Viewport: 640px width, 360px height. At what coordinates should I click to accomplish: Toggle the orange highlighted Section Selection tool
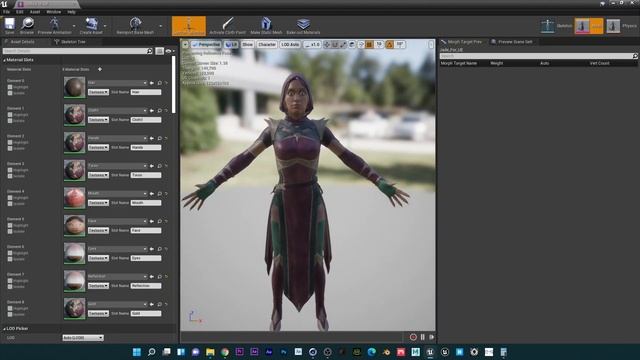click(x=189, y=26)
